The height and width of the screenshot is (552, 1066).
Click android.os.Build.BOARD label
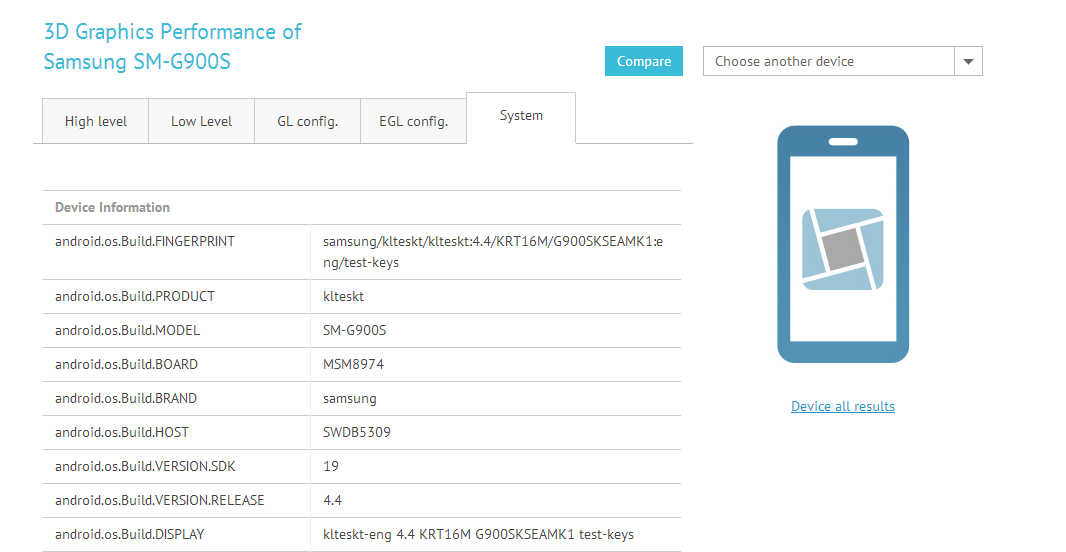coord(126,364)
